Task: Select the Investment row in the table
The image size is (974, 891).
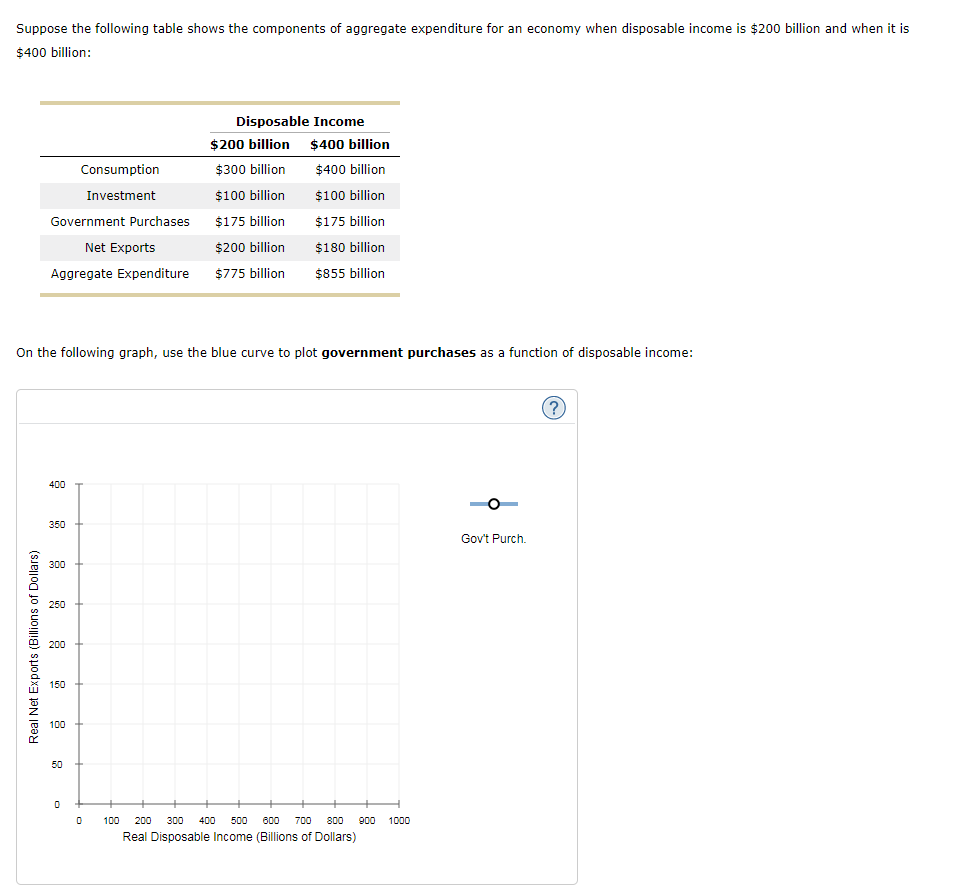Action: [x=120, y=195]
